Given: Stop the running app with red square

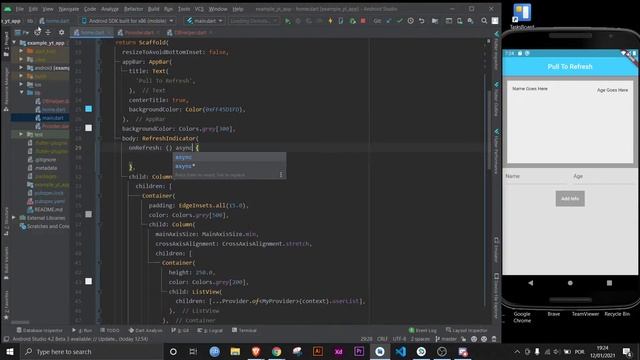Looking at the screenshot, I should (363, 21).
